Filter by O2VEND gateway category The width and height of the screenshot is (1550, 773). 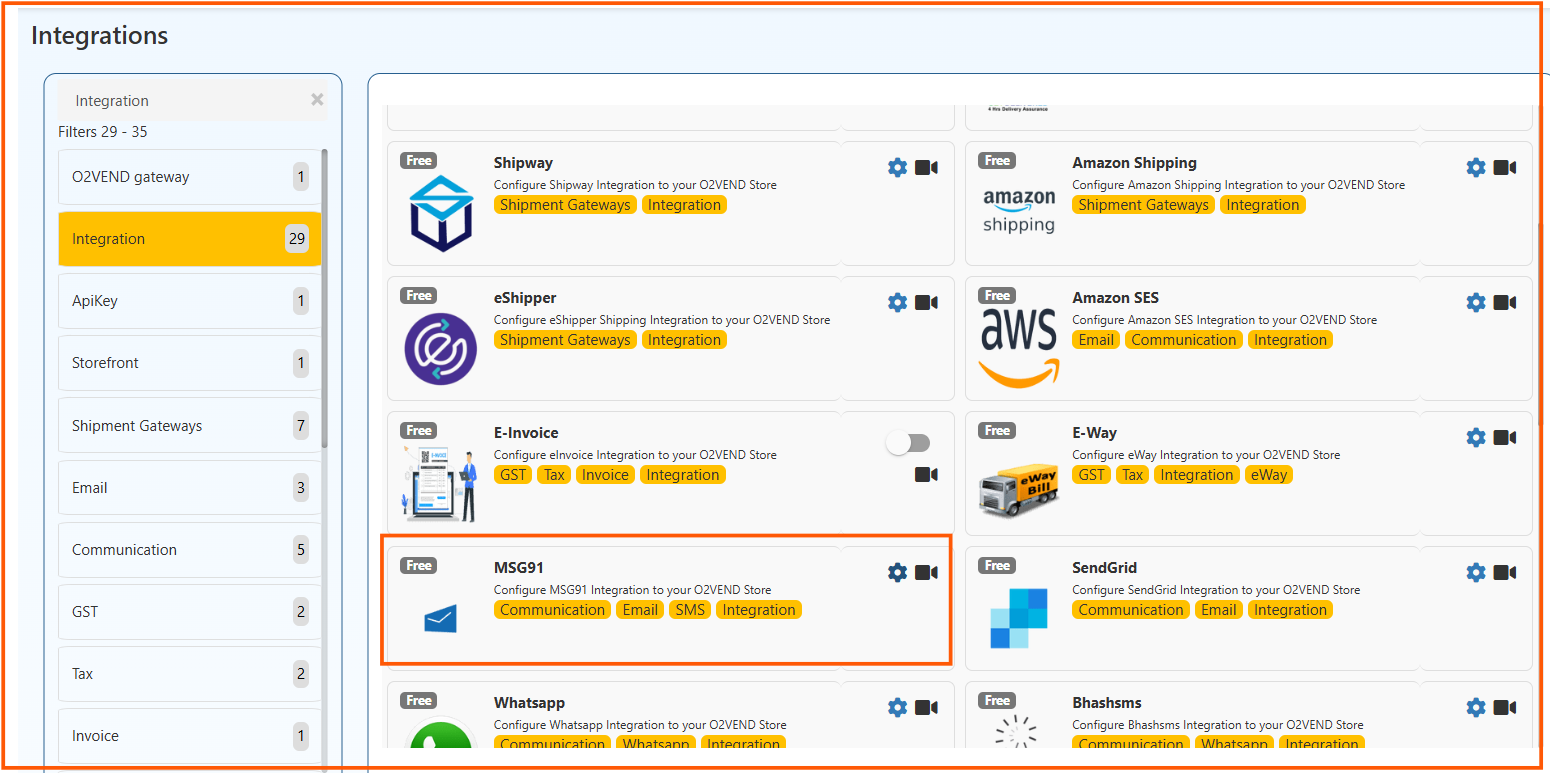[189, 177]
